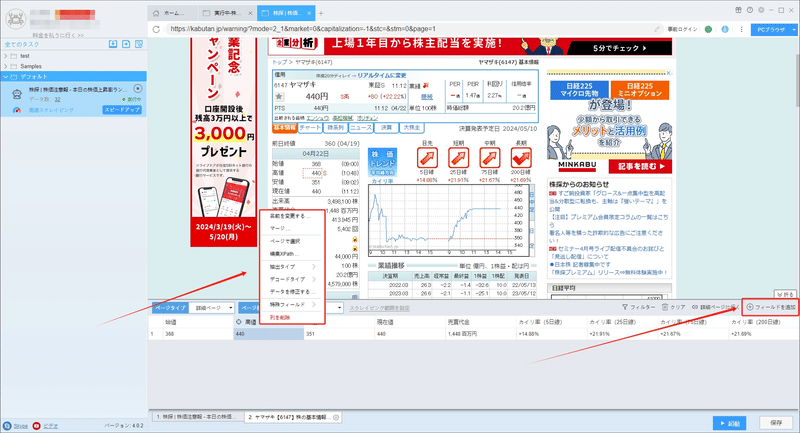800x433 pixels.
Task: Expand the Samples folder
Action: (x=6, y=66)
